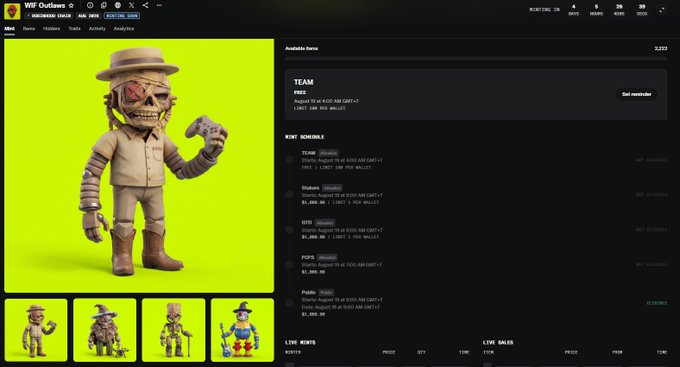This screenshot has height=367, width=680.
Task: Click the Public stage name
Action: click(309, 292)
